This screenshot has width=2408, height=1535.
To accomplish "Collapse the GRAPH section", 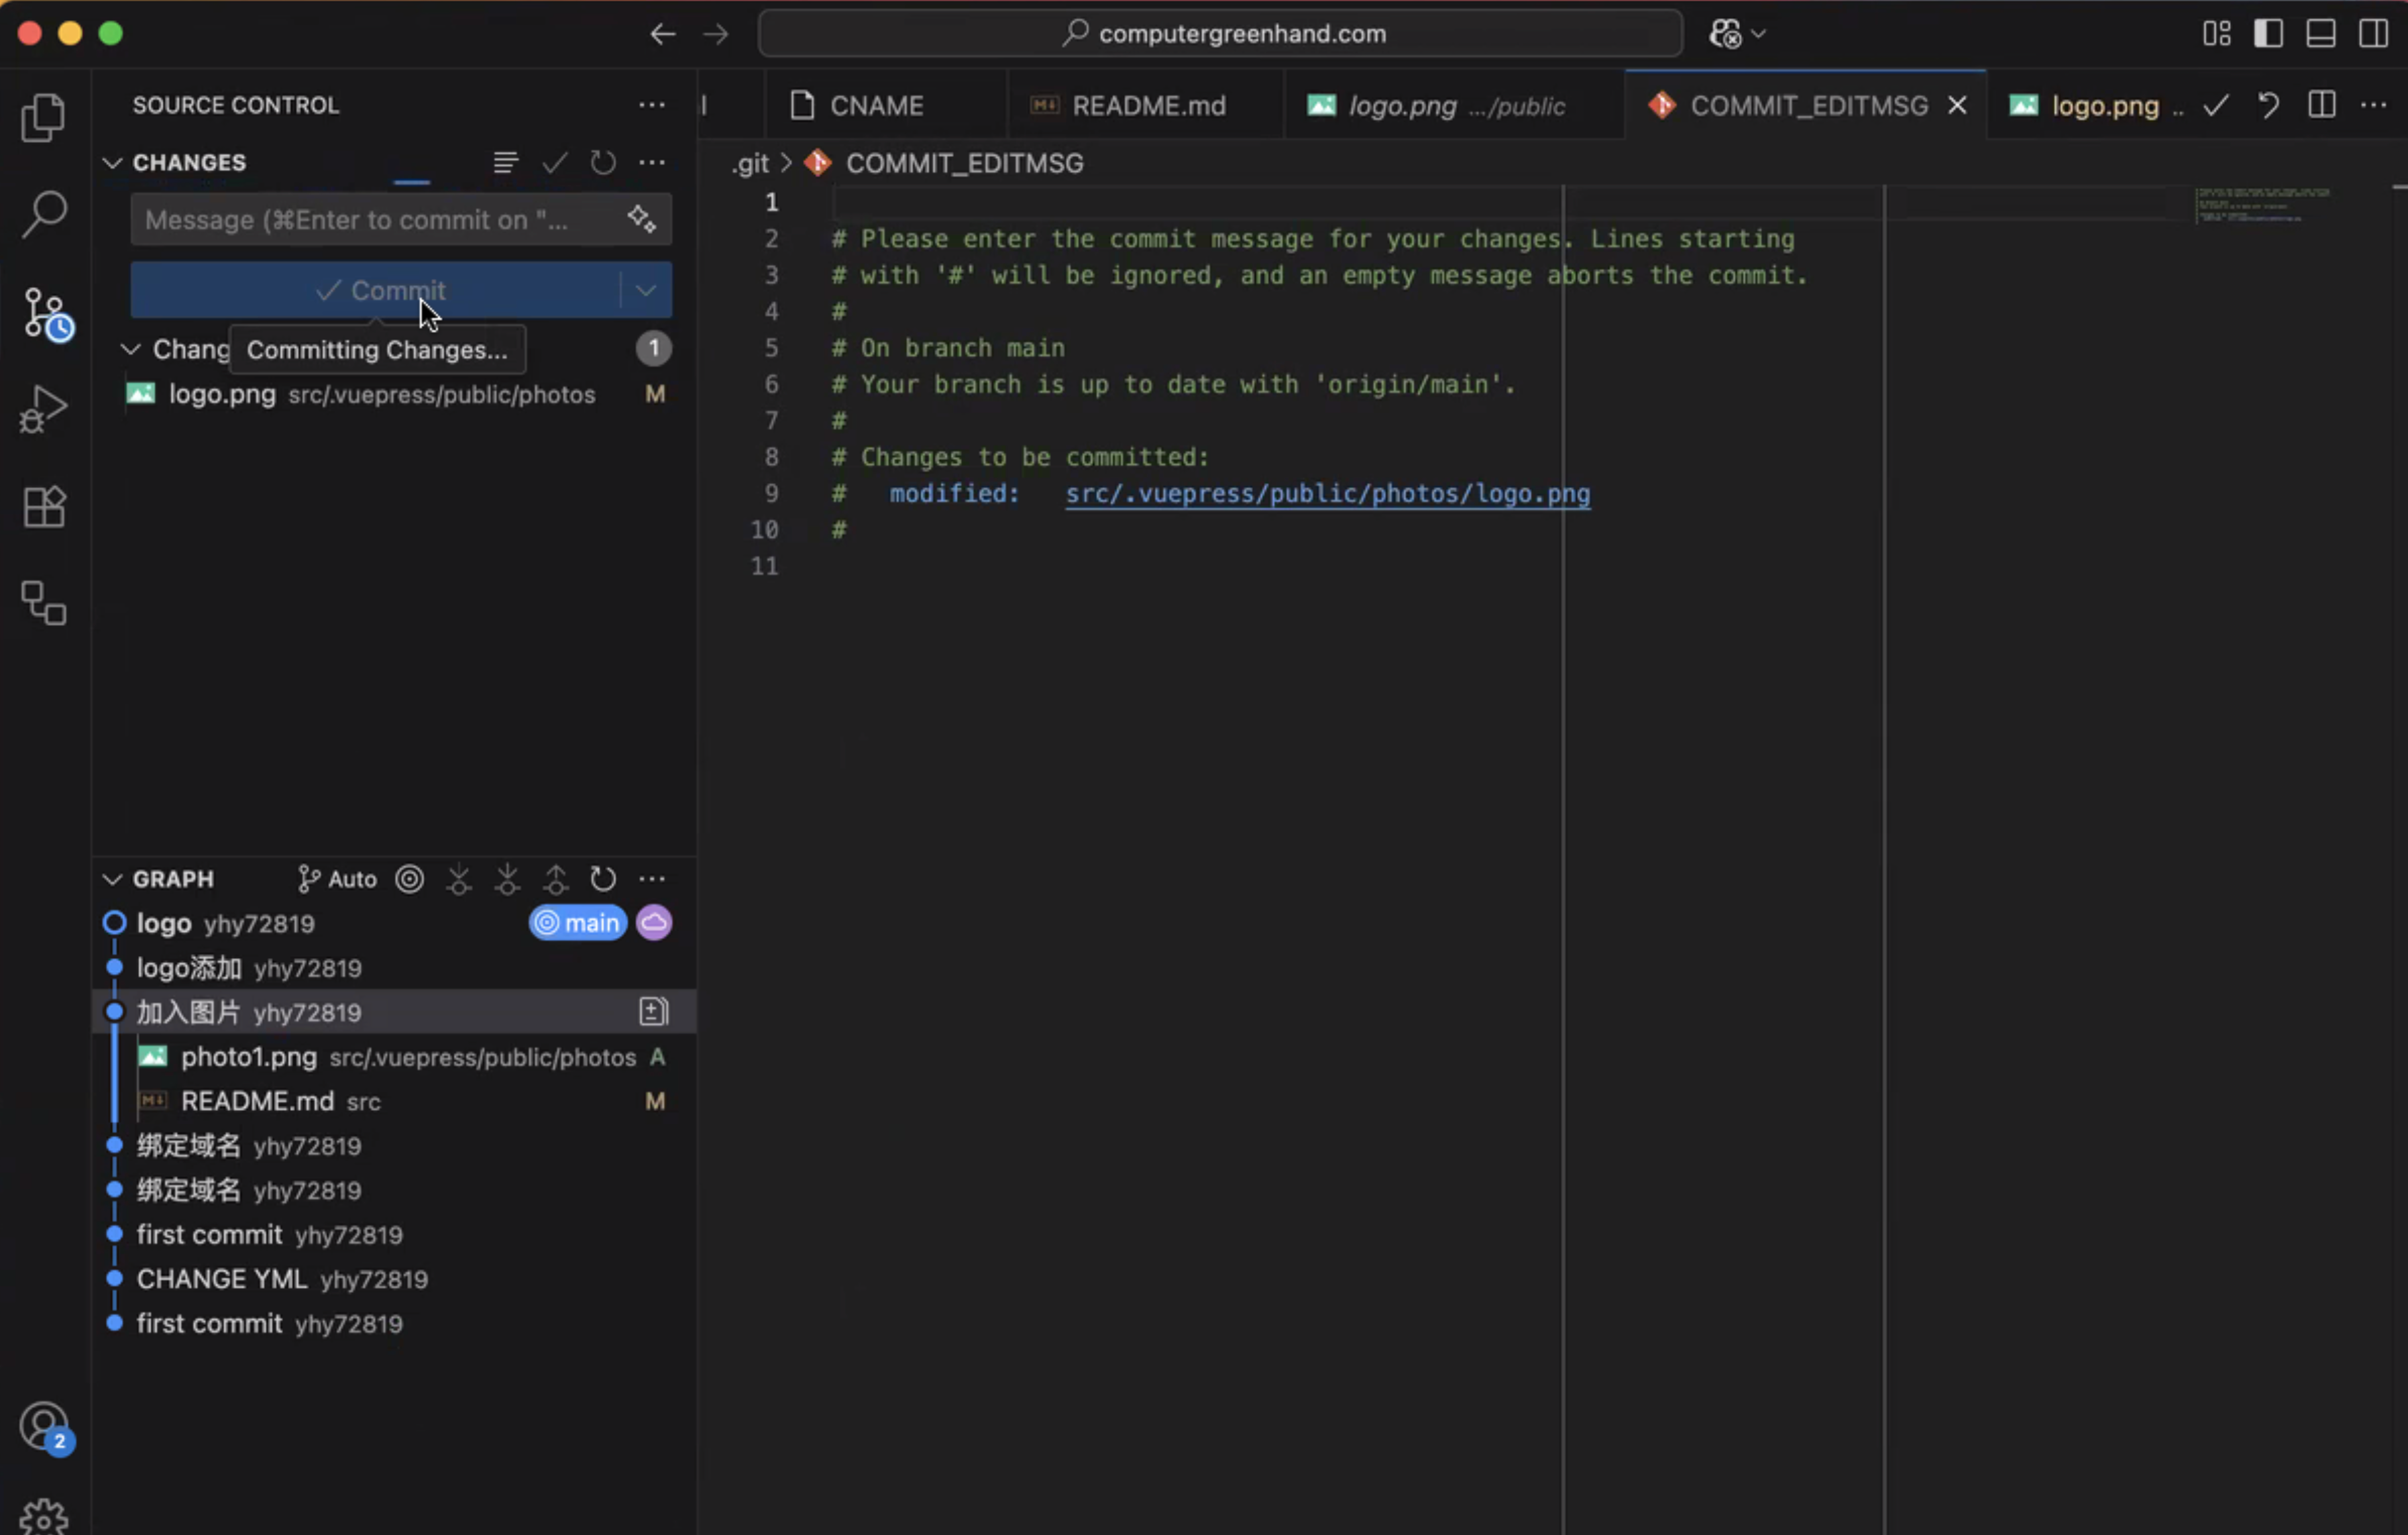I will tap(112, 879).
